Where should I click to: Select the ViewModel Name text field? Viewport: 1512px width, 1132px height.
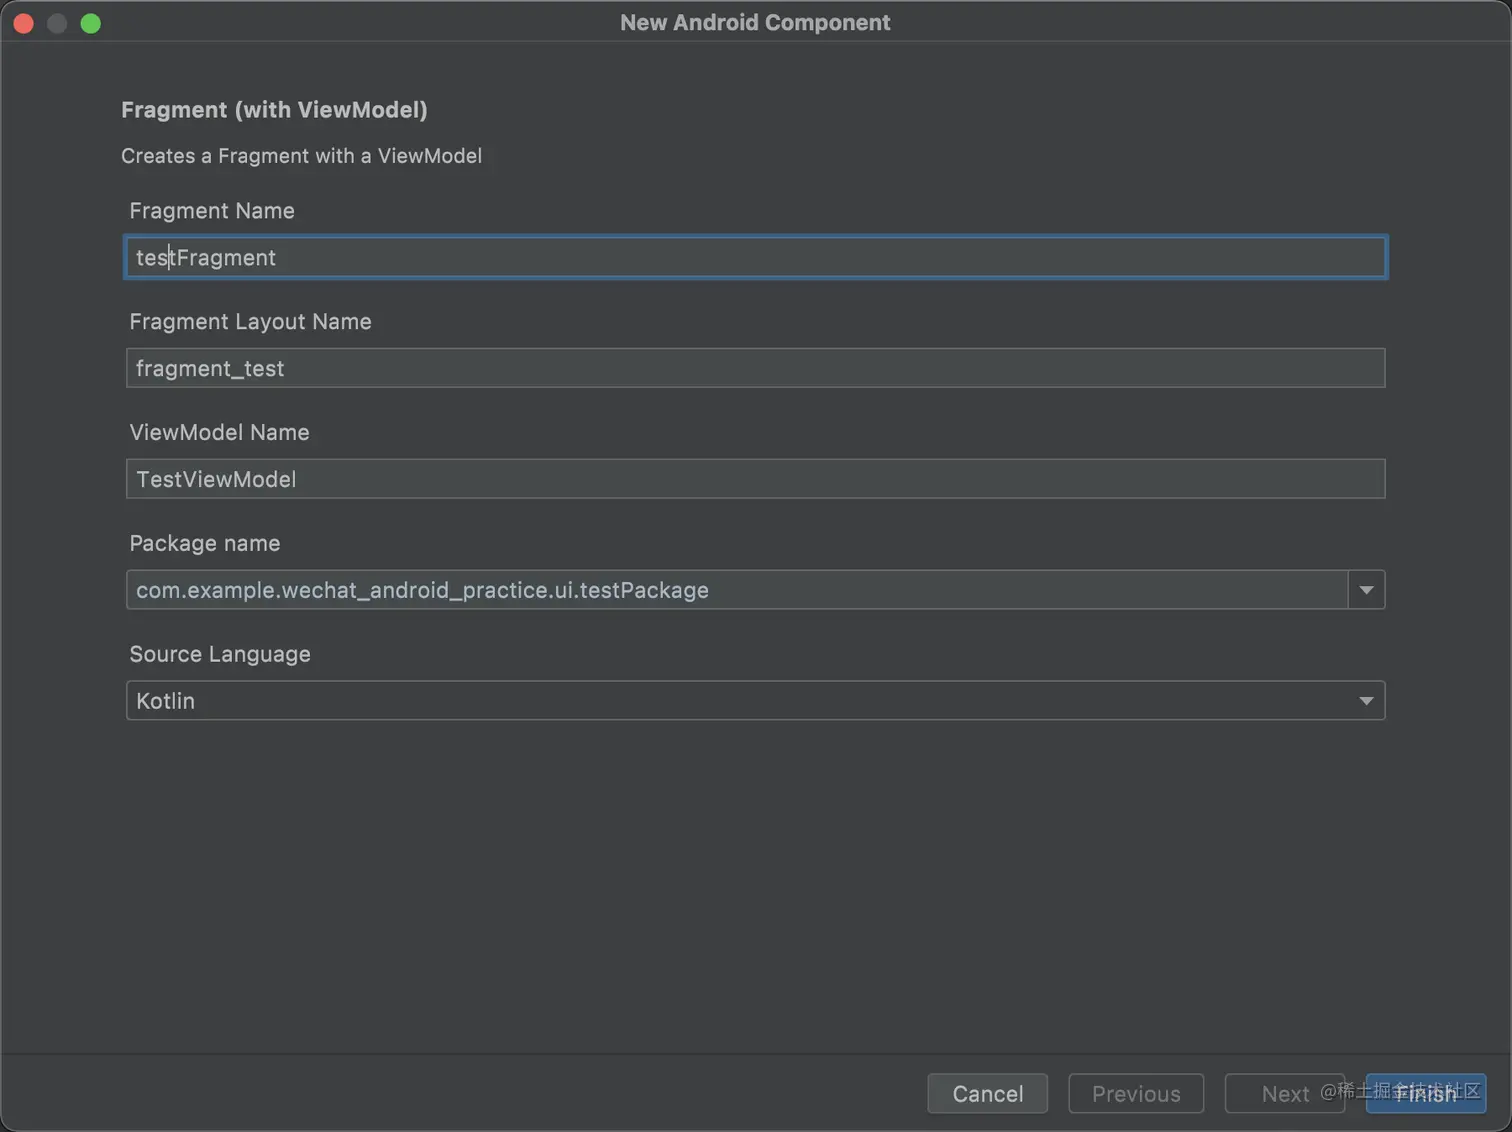point(755,480)
